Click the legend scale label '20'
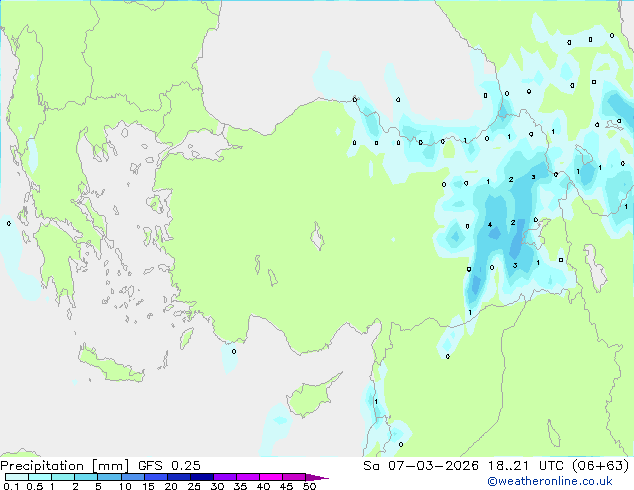634x490 pixels. [171, 486]
